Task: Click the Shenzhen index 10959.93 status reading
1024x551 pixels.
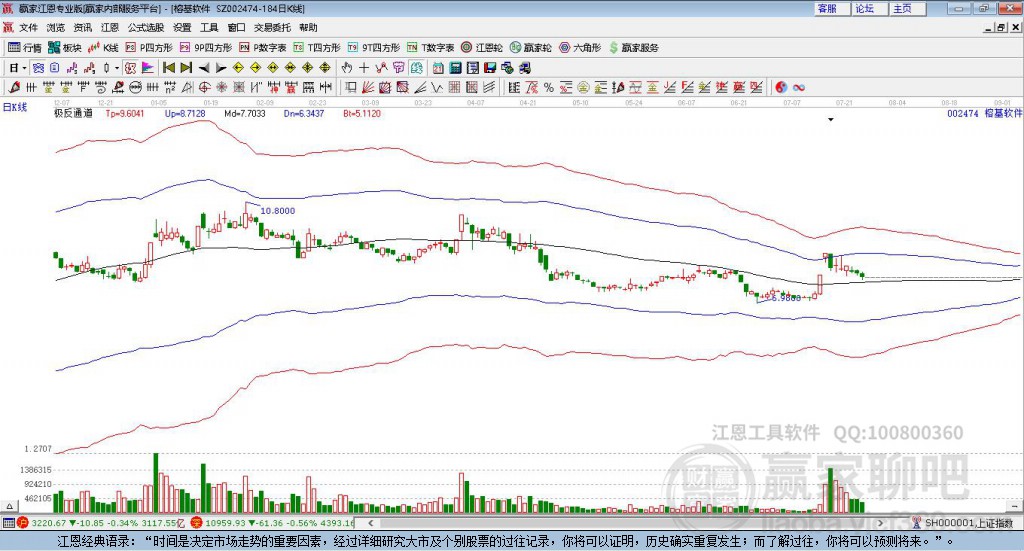Action: coord(225,523)
